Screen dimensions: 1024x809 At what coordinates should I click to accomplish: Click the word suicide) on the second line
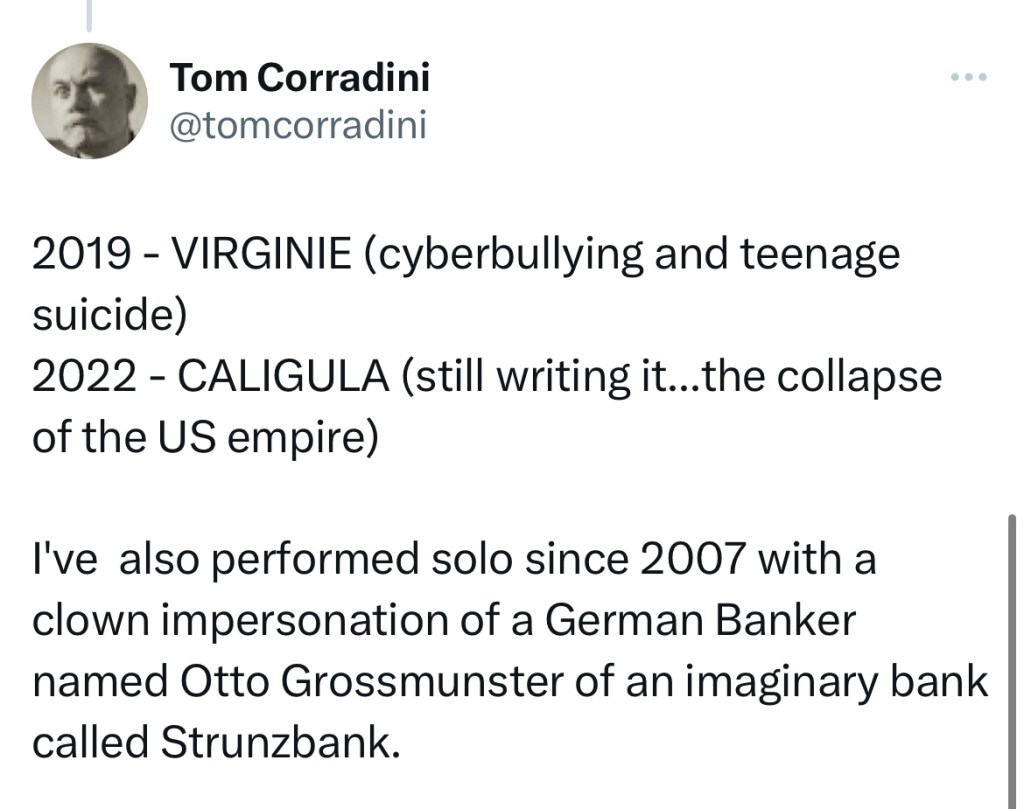pos(110,317)
